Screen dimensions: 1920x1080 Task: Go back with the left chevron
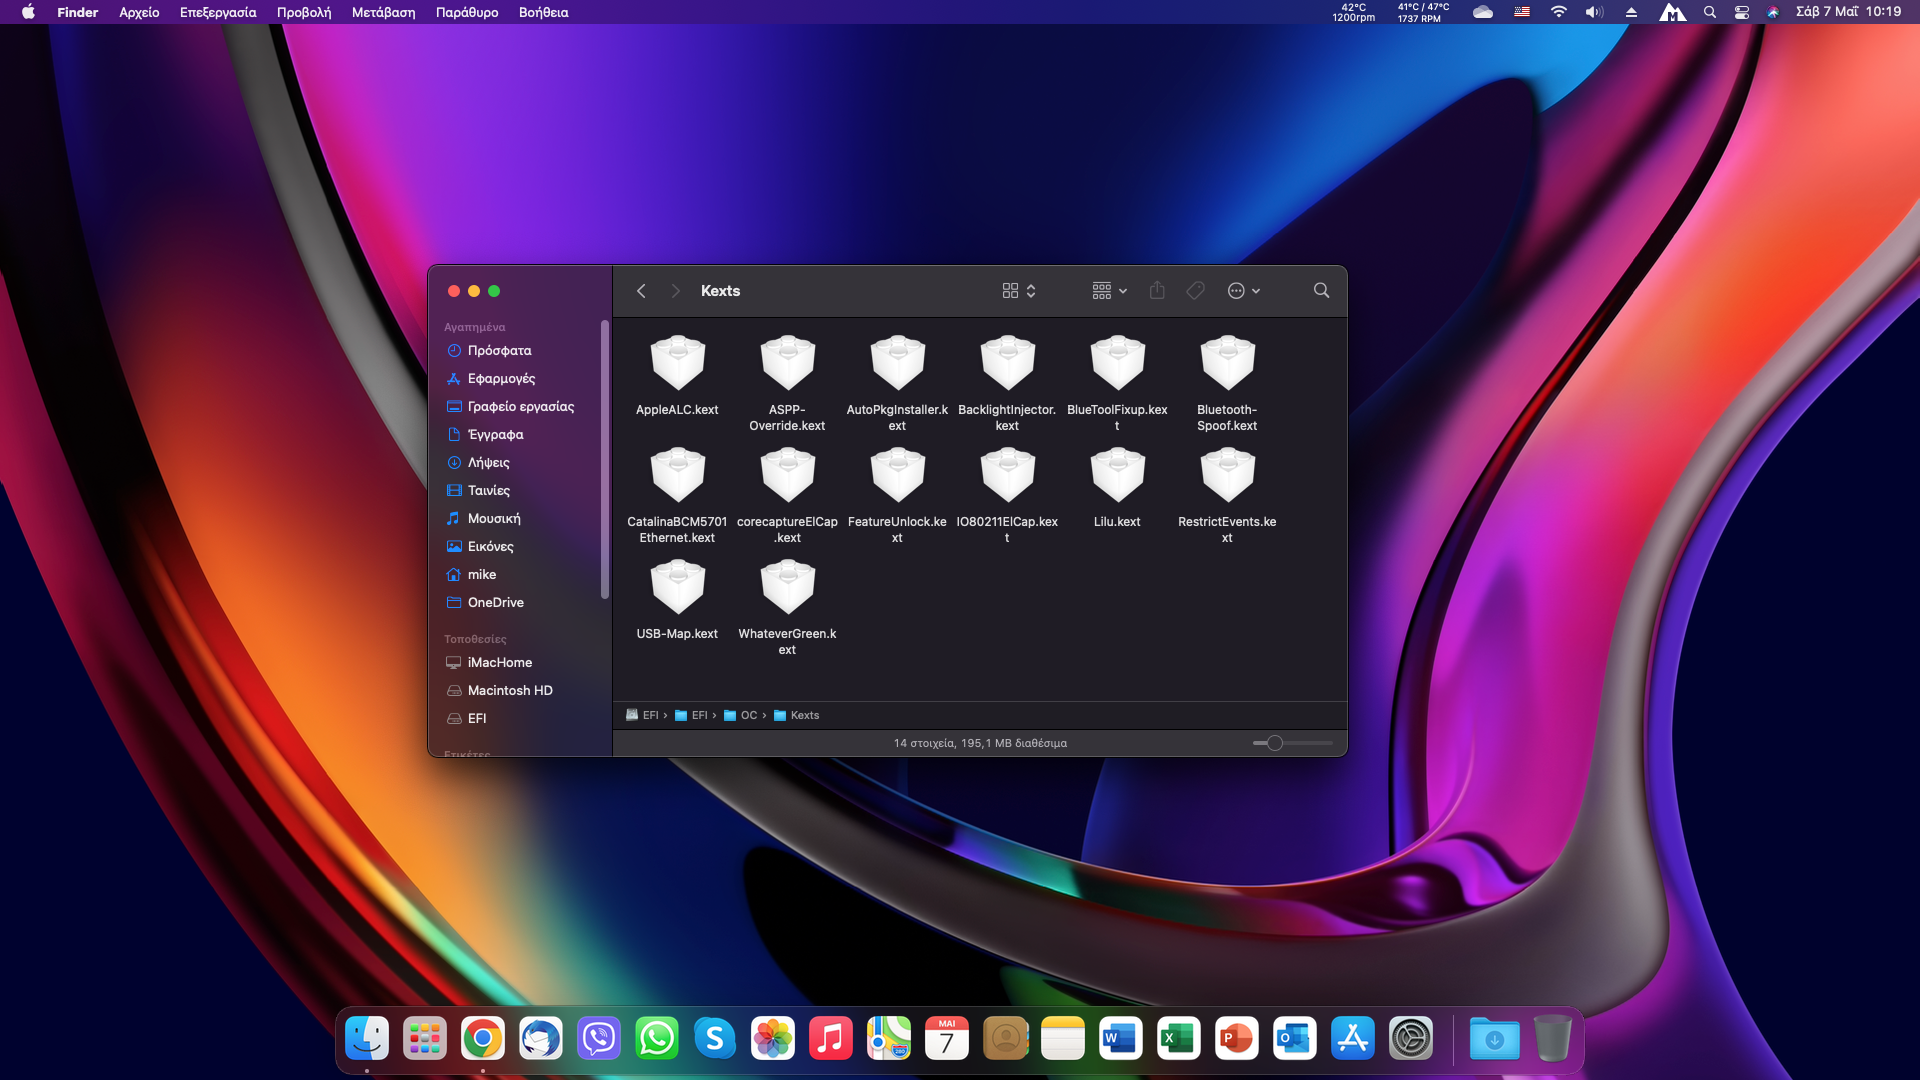coord(641,291)
